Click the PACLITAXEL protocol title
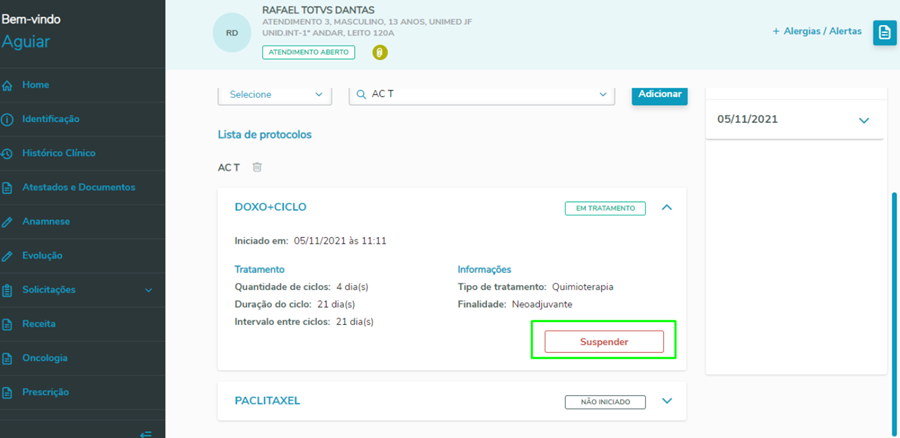Viewport: 900px width, 438px height. (x=267, y=401)
